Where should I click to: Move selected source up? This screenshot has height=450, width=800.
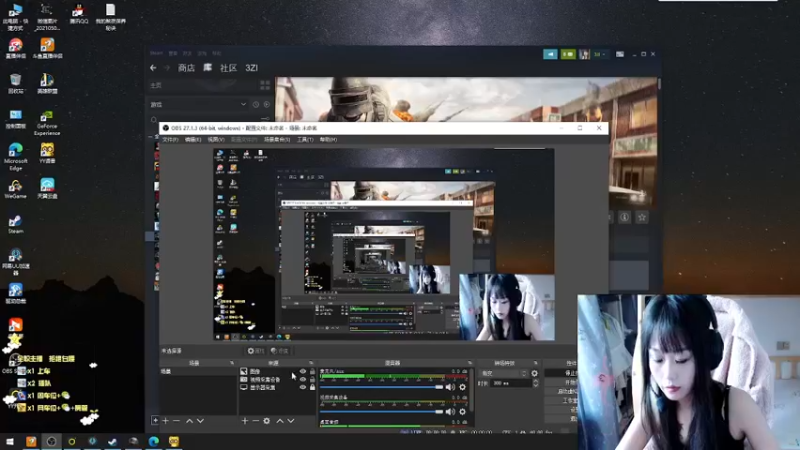(280, 421)
